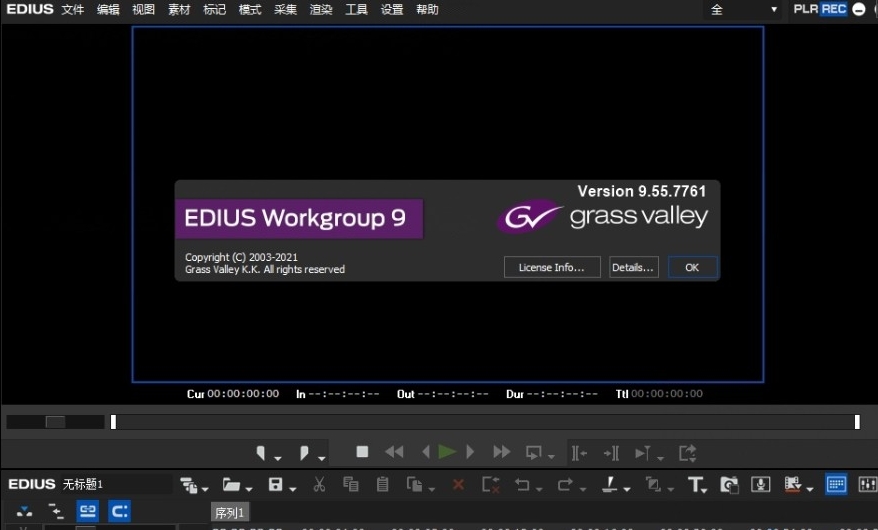
Task: Click the Export icon in the player
Action: click(x=688, y=453)
